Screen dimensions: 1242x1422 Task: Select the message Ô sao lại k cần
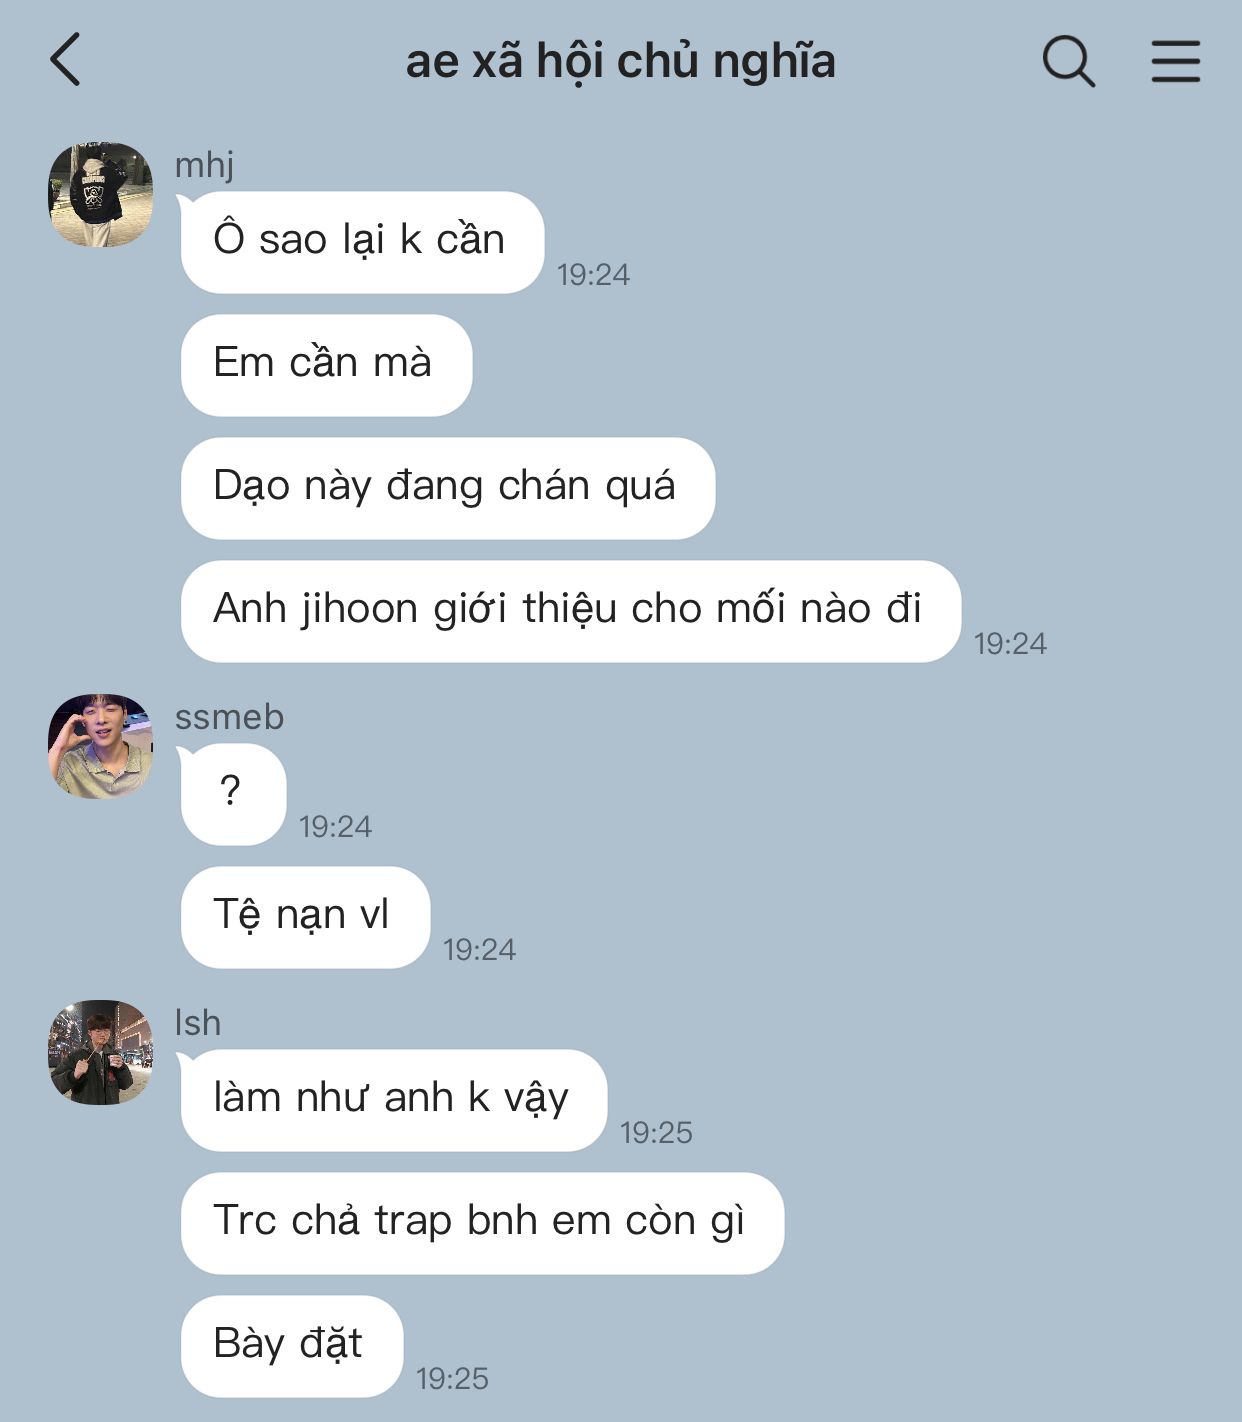click(x=362, y=242)
